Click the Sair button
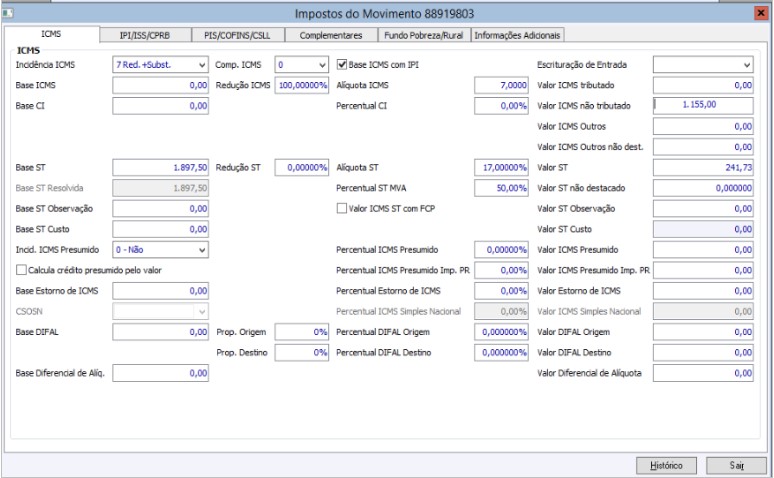 coord(736,465)
